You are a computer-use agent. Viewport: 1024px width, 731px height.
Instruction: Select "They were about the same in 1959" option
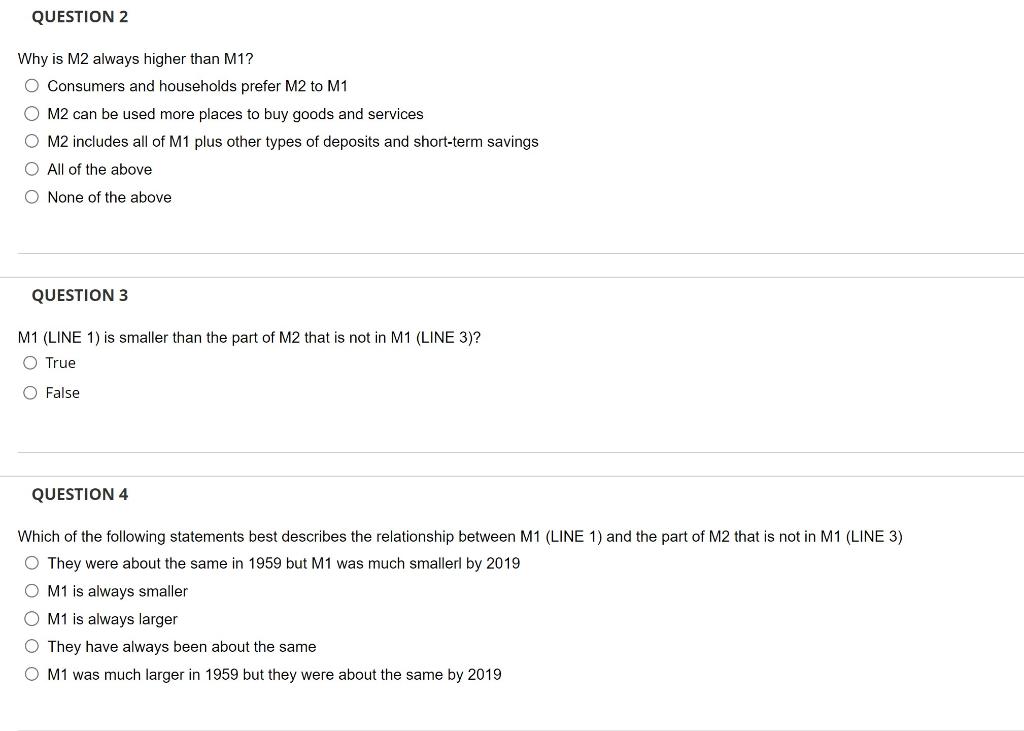[x=31, y=562]
